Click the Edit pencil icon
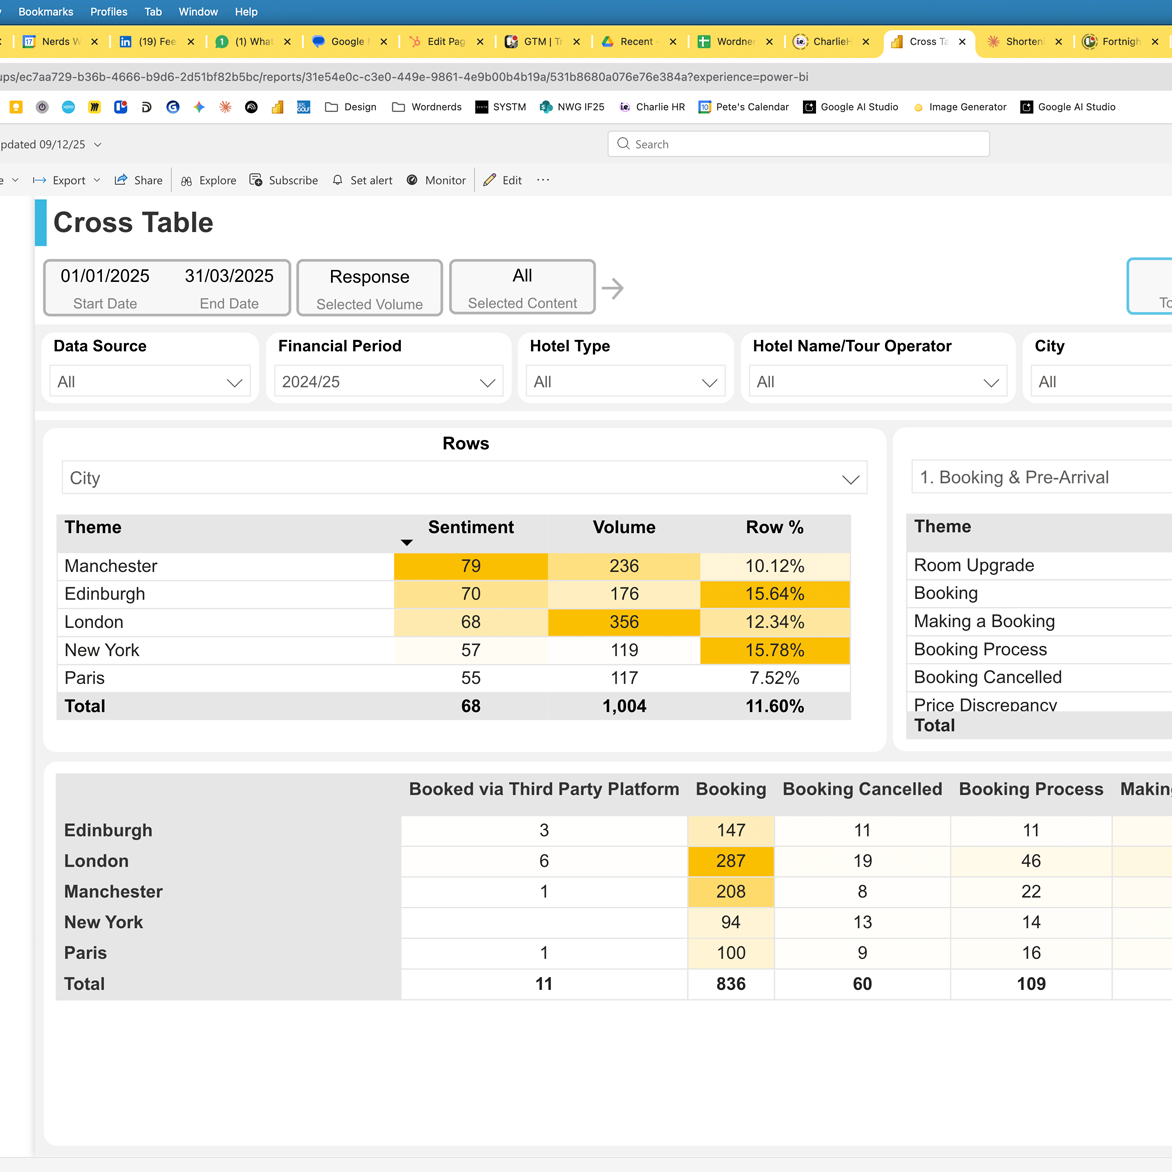1172x1172 pixels. pos(490,180)
